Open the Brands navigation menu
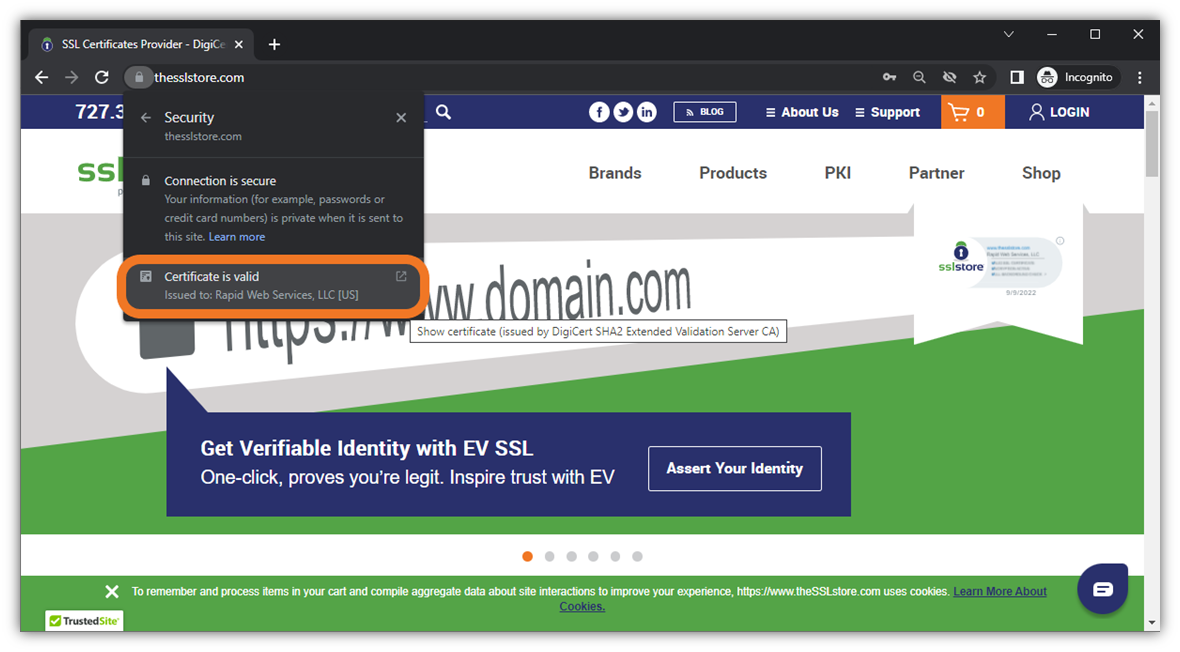The height and width of the screenshot is (652, 1180). [x=615, y=173]
